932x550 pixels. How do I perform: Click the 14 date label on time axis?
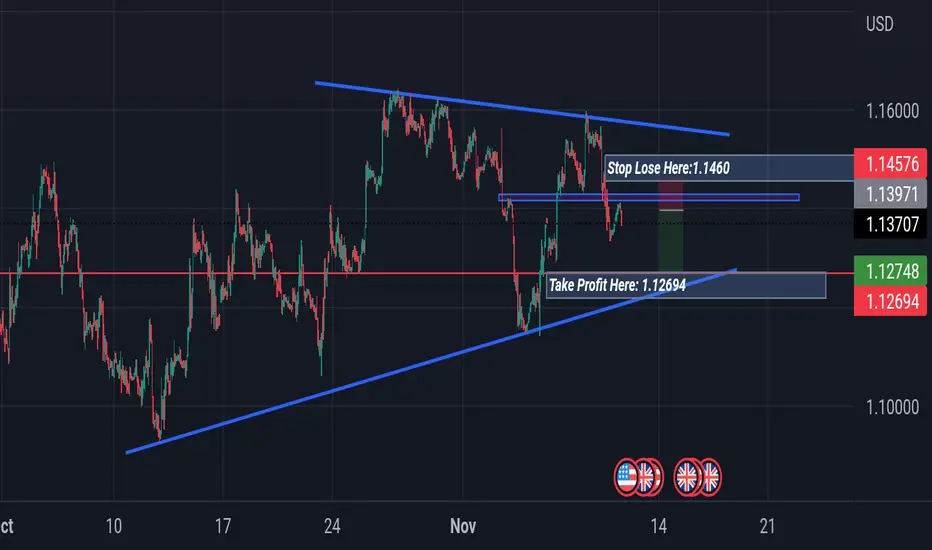(658, 526)
